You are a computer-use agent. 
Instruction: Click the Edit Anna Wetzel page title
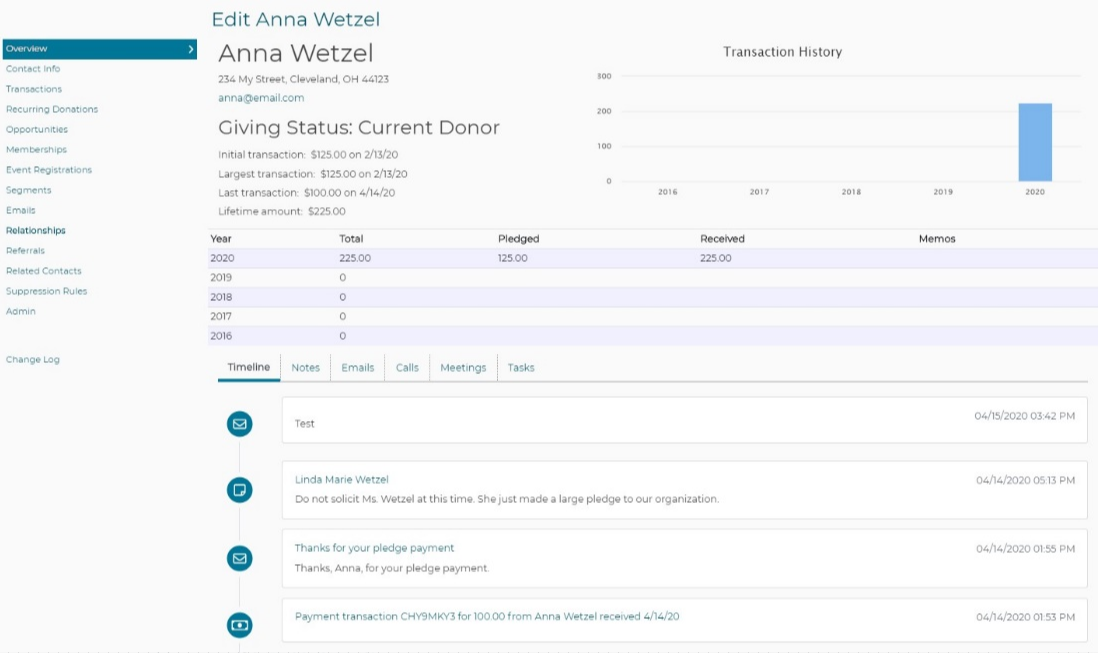[296, 19]
